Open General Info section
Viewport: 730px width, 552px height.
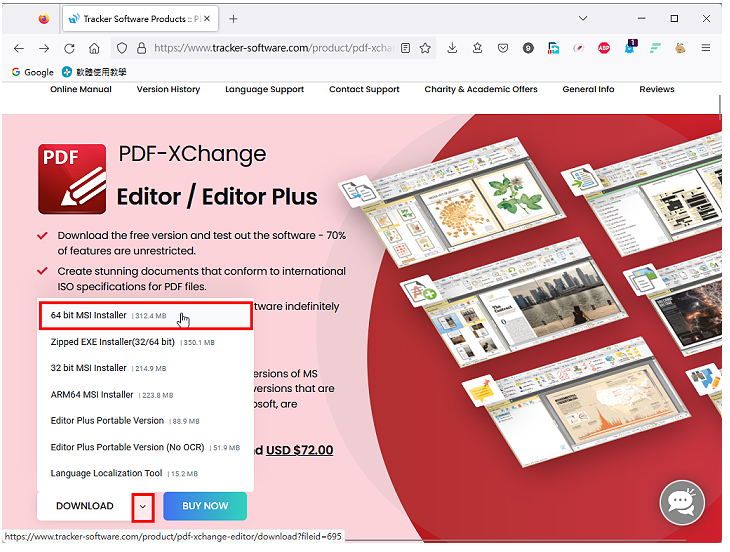588,89
